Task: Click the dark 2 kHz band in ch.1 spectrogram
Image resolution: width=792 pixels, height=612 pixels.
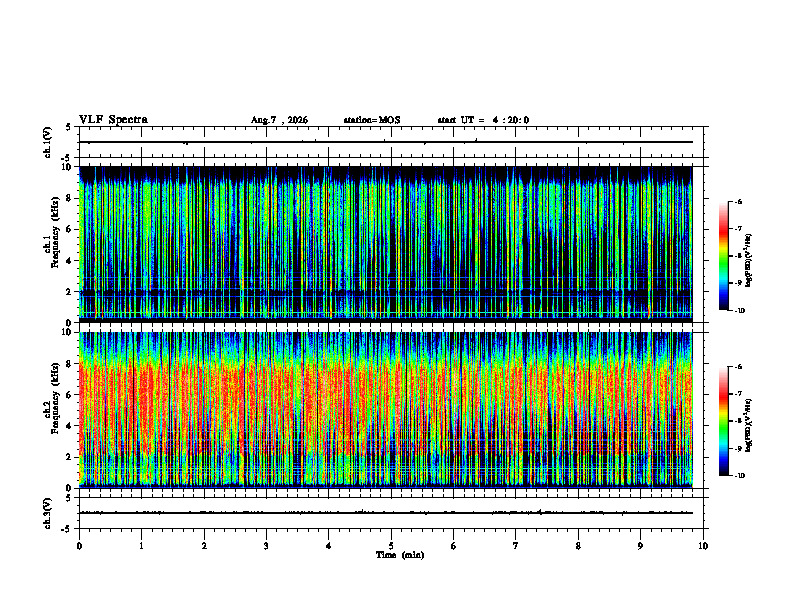Action: [386, 293]
